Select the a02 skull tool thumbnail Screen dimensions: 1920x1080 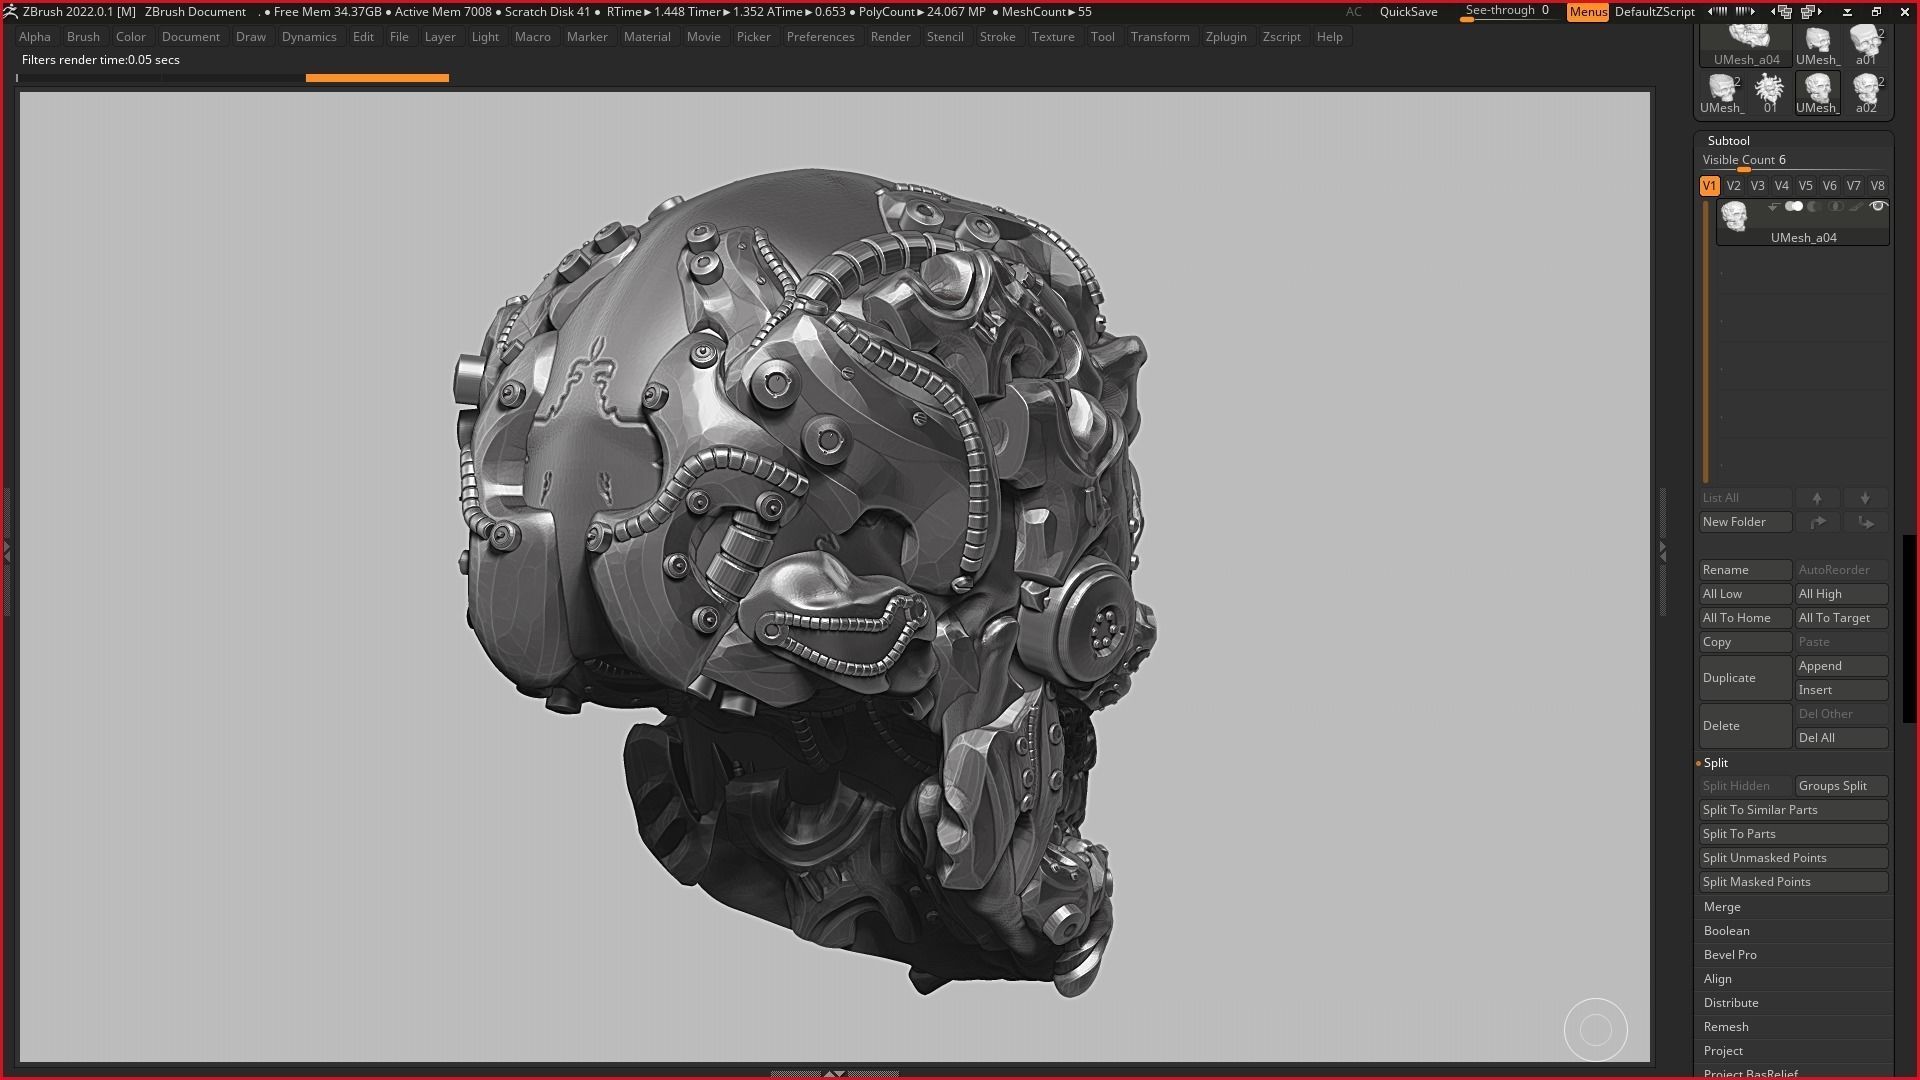(1866, 93)
